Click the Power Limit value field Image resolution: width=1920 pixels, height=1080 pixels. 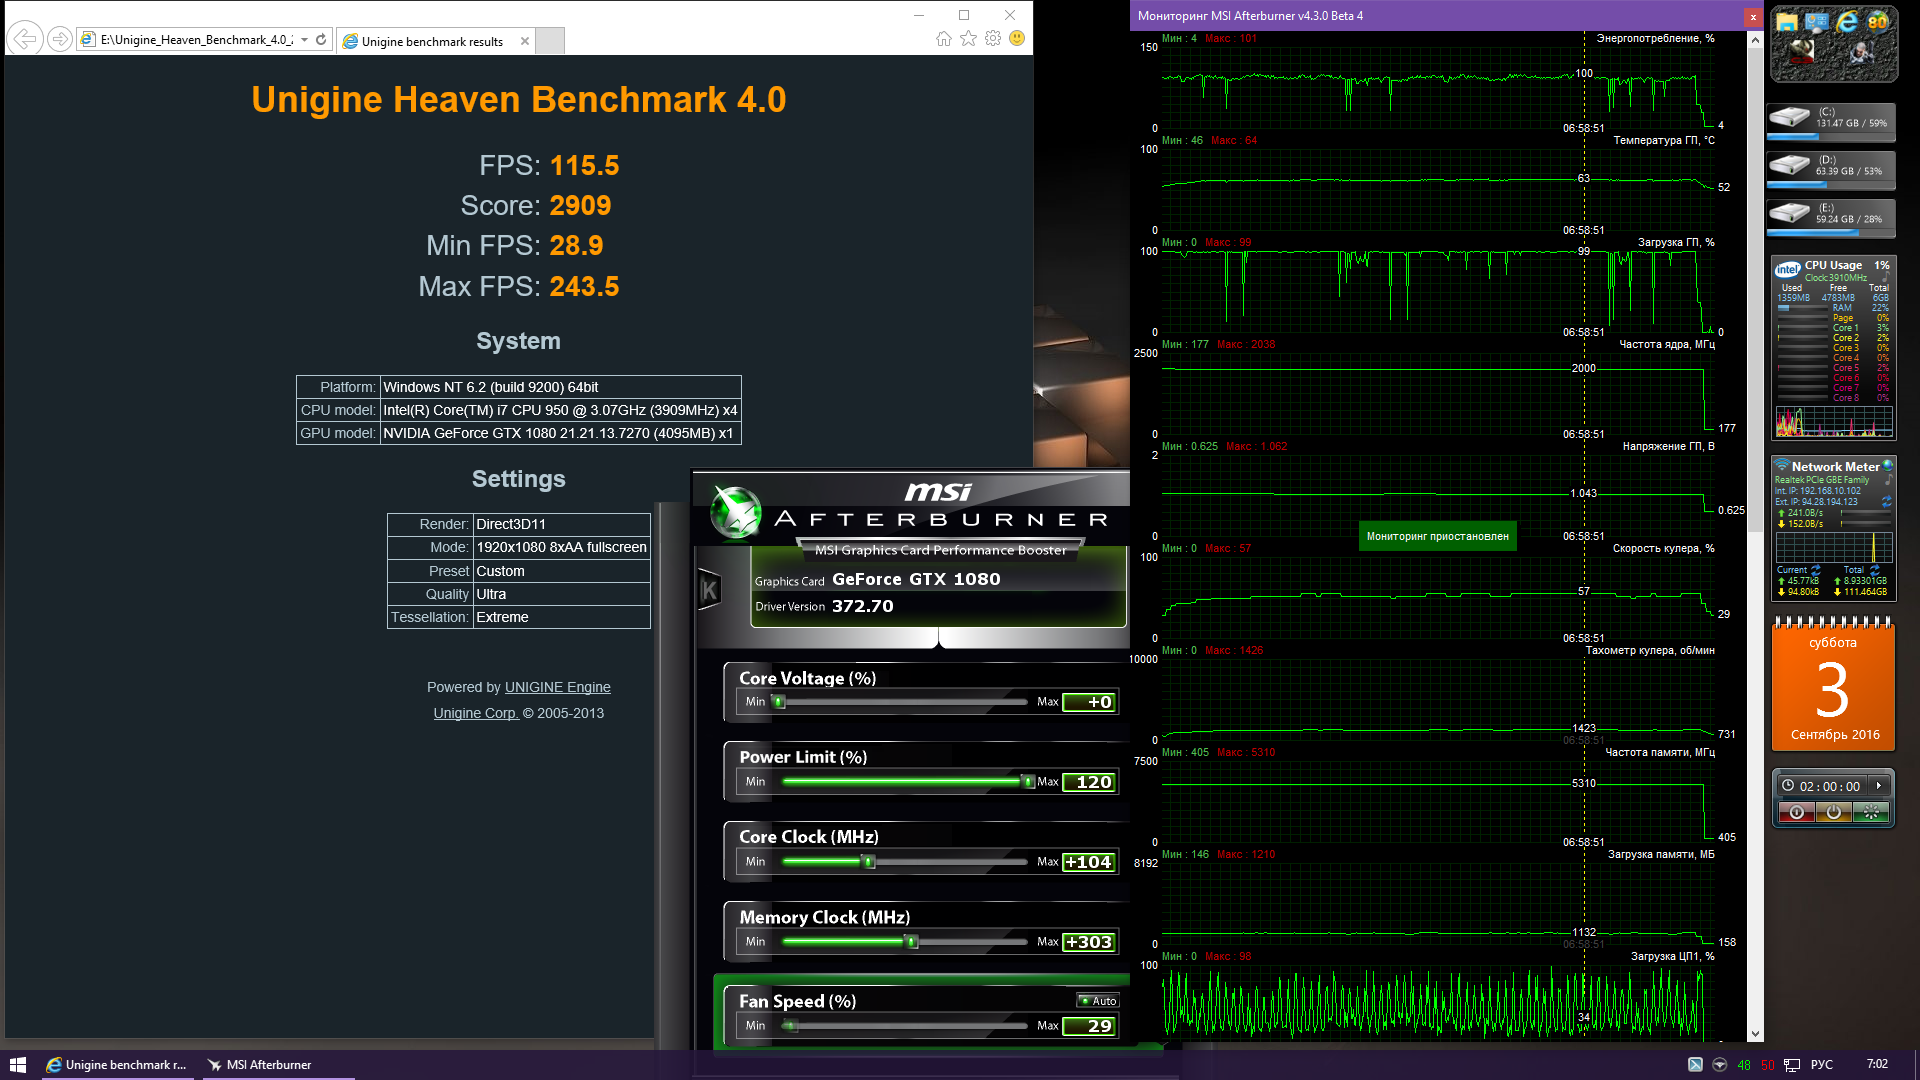point(1089,782)
